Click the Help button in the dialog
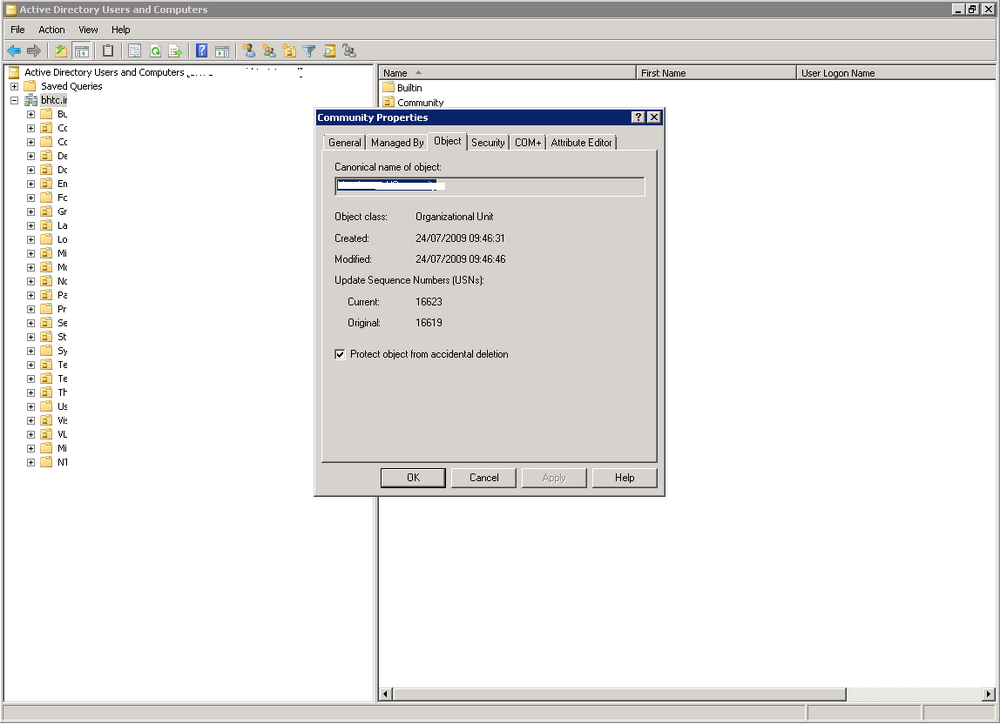The height and width of the screenshot is (724, 1000). click(x=624, y=477)
